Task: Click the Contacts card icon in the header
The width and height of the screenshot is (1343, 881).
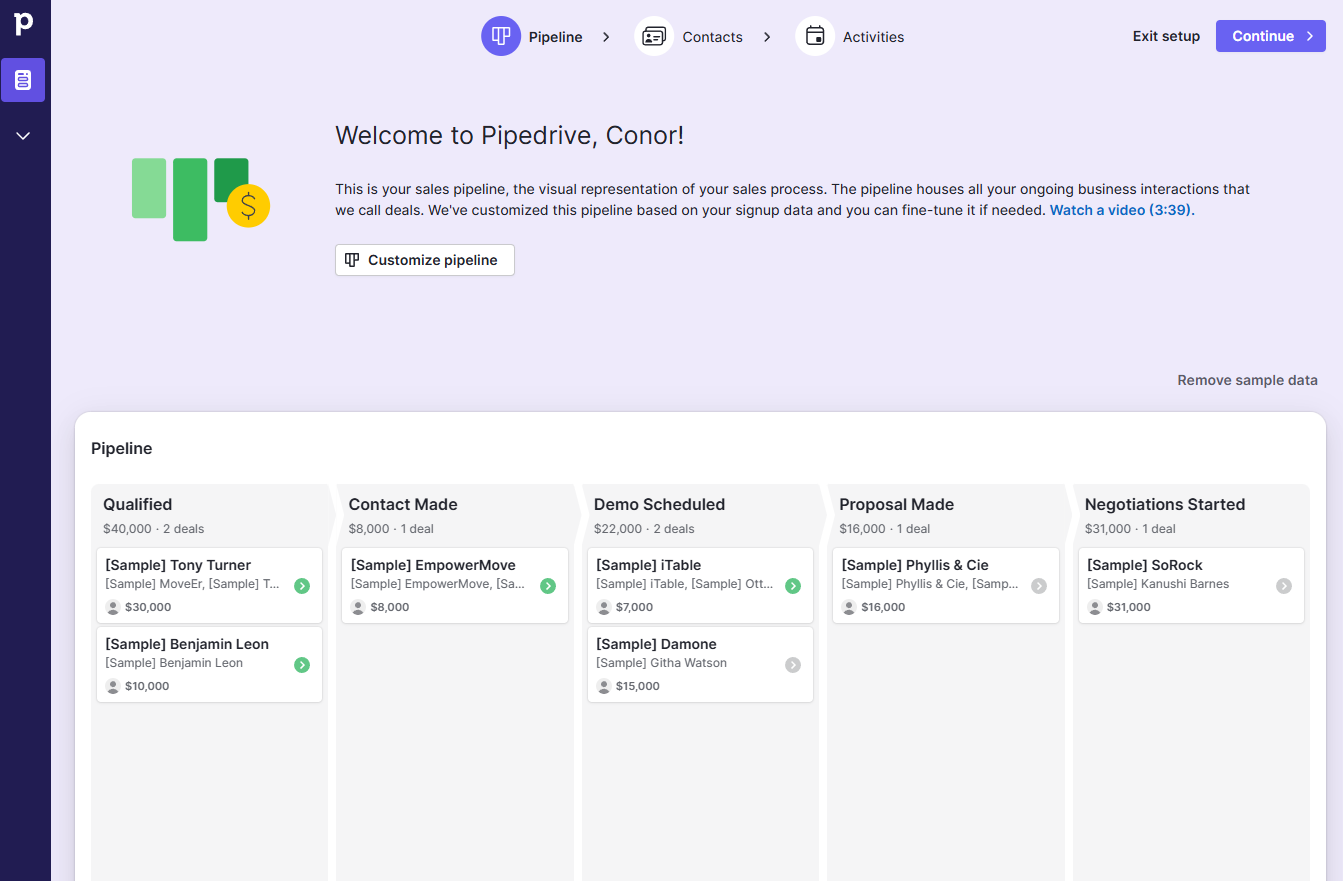Action: [653, 36]
